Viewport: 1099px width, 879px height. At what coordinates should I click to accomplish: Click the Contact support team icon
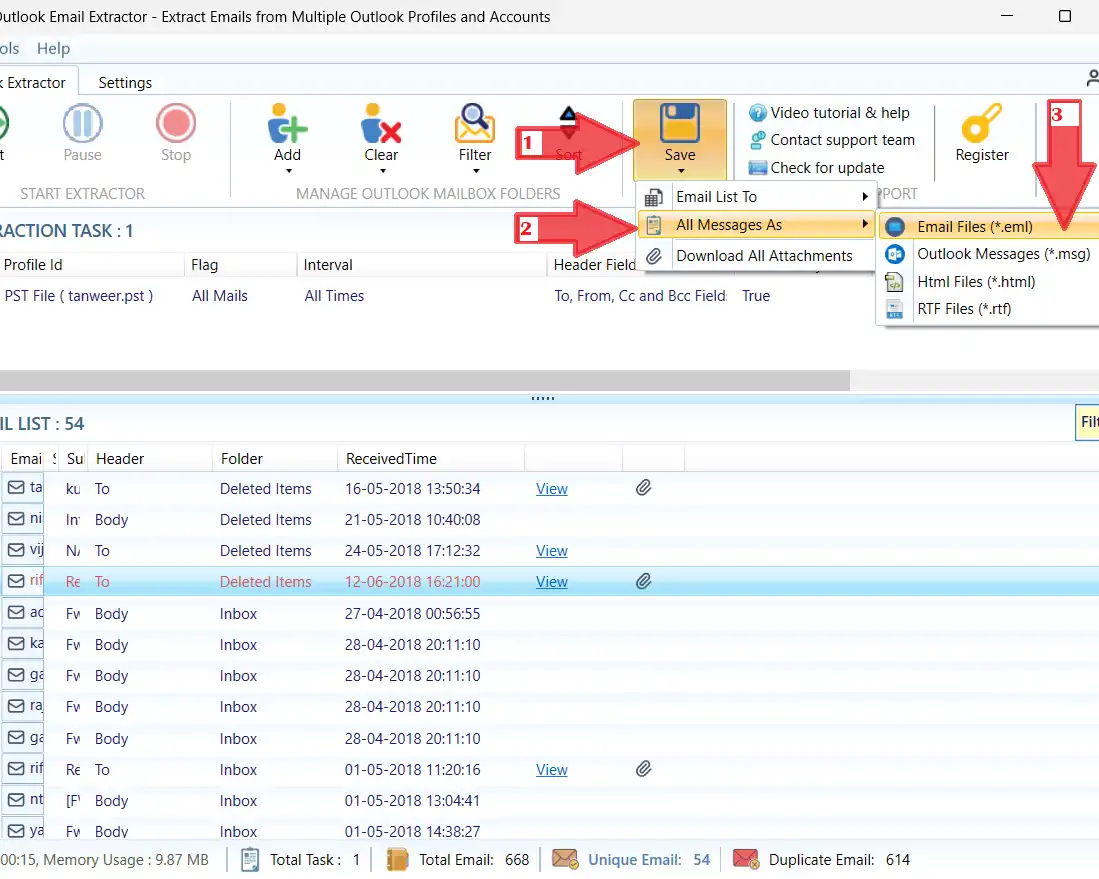(x=758, y=140)
